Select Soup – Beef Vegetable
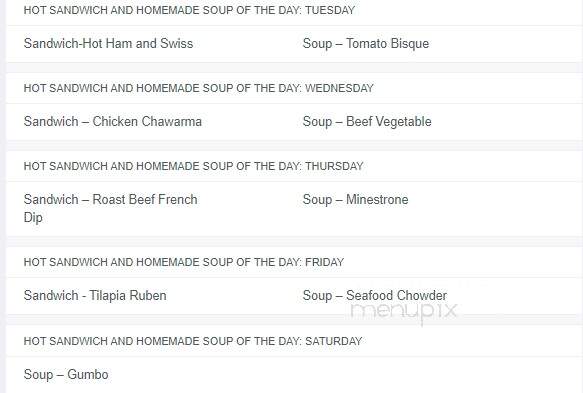Screen dimensions: 583x393 pos(367,122)
